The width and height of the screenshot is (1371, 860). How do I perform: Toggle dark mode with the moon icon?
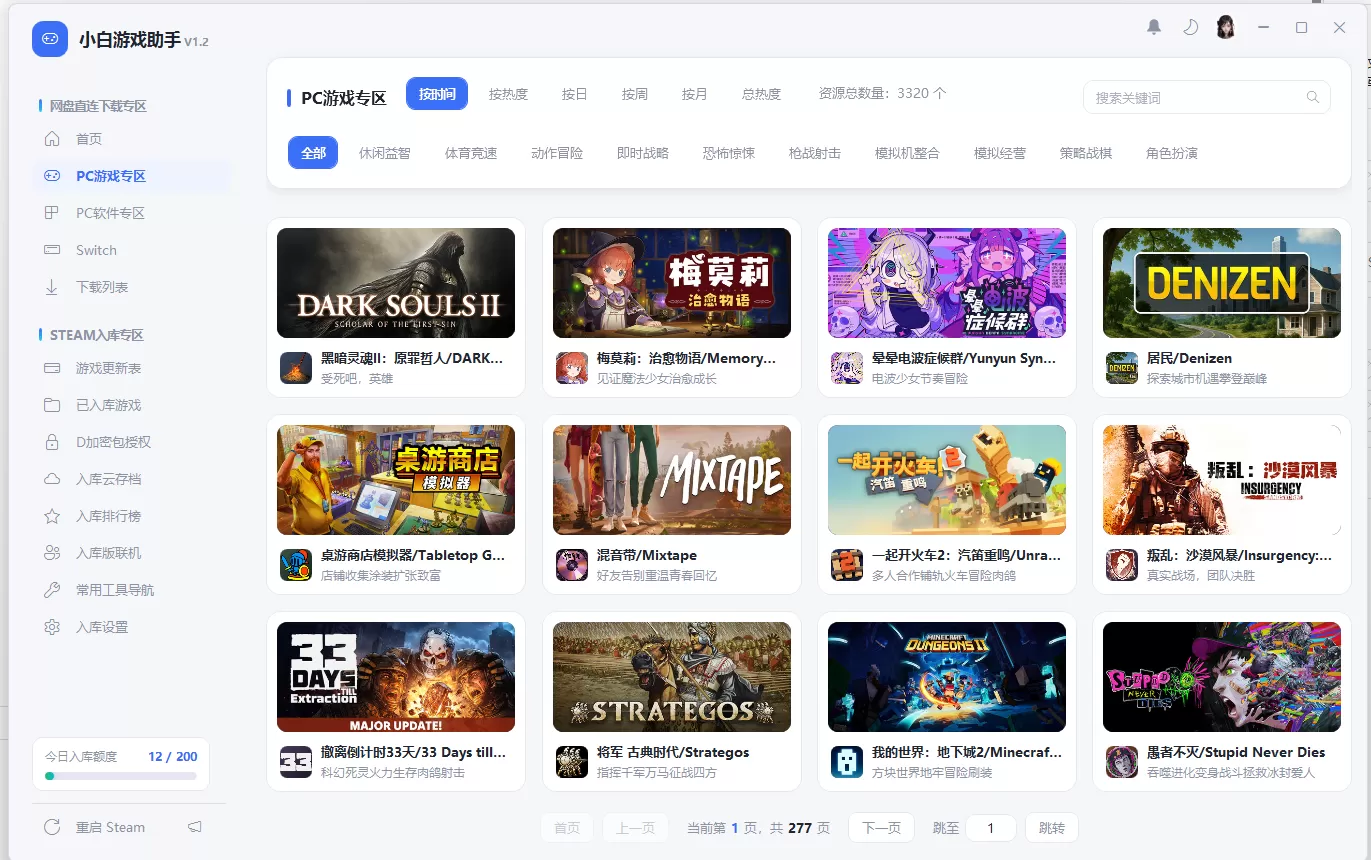(x=1190, y=27)
